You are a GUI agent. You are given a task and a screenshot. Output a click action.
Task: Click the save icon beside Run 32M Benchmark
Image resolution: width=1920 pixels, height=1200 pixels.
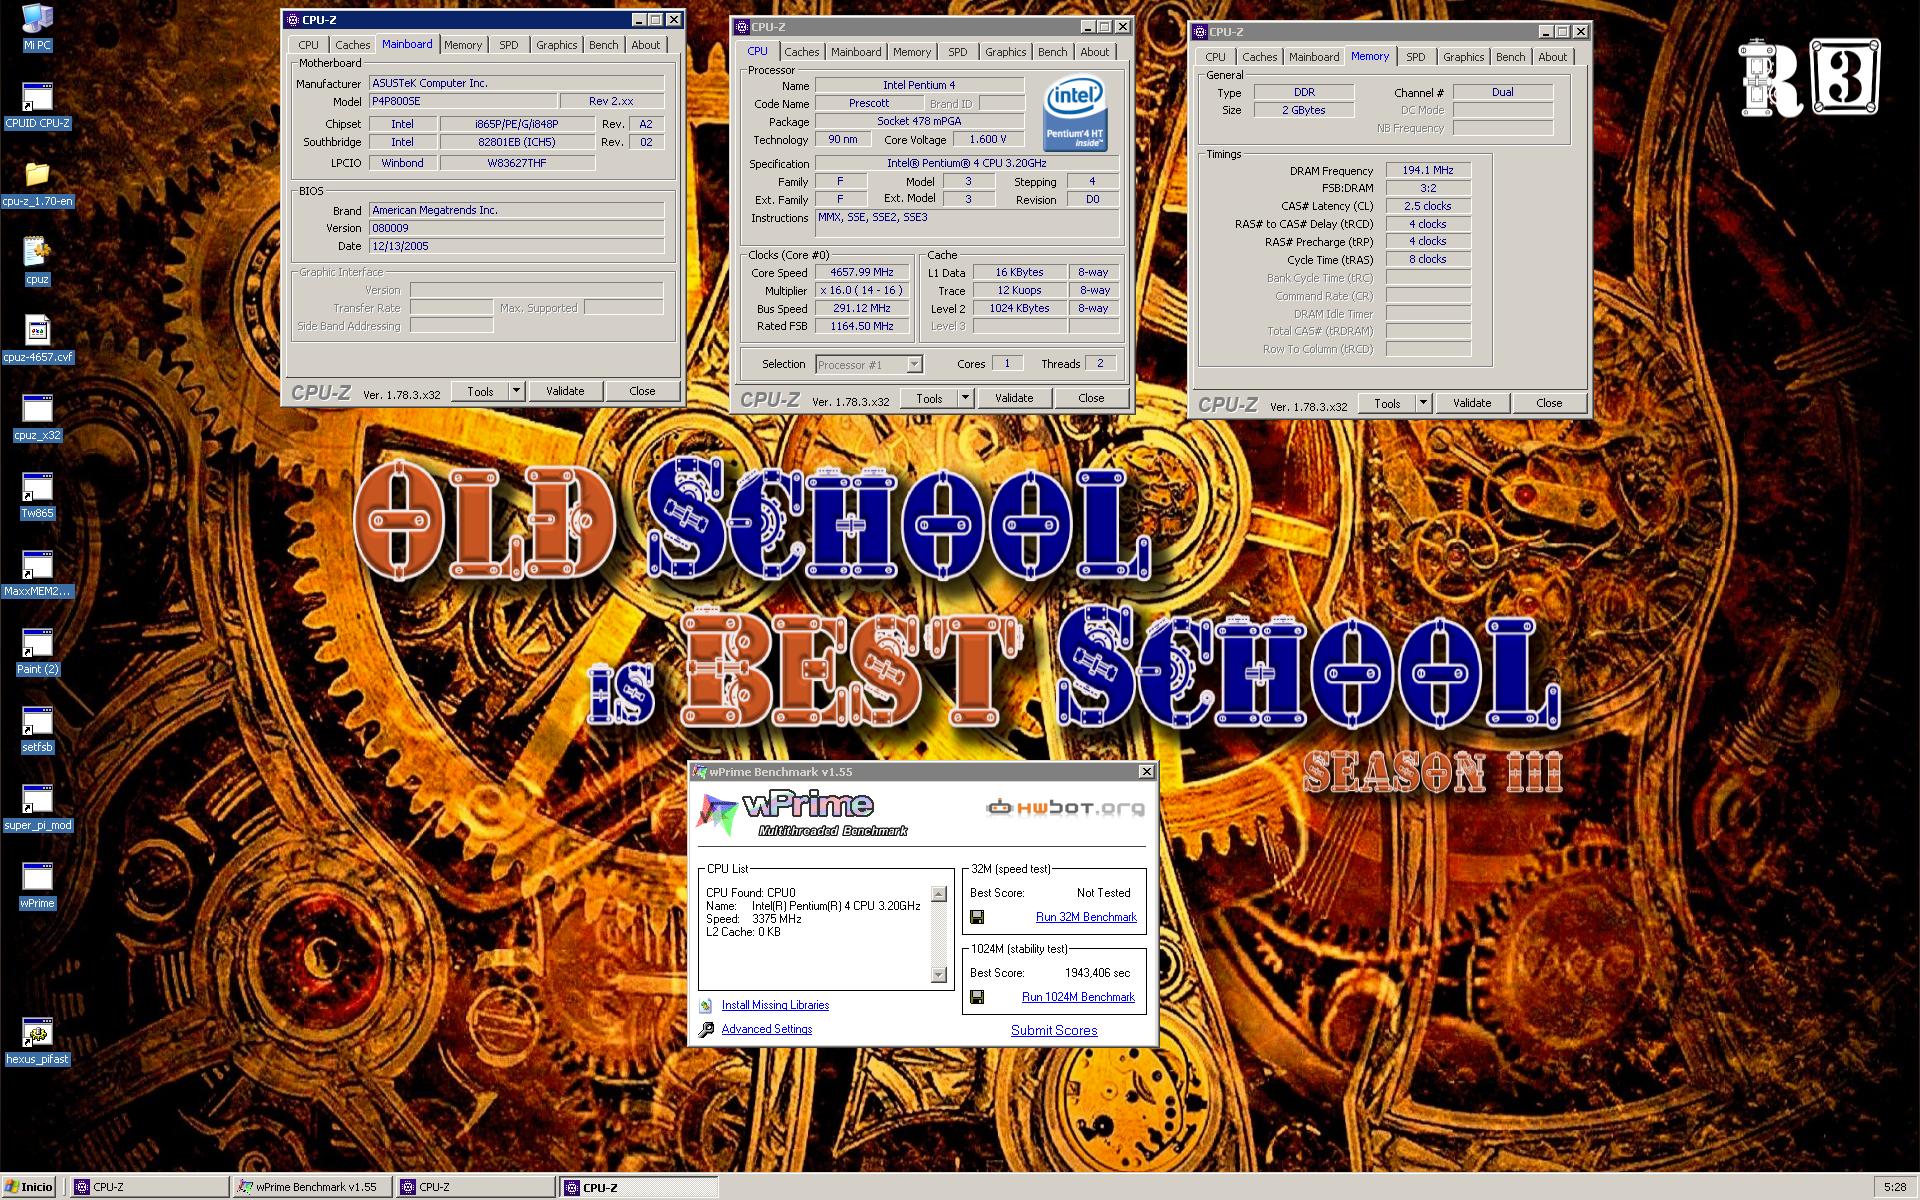pyautogui.click(x=977, y=917)
